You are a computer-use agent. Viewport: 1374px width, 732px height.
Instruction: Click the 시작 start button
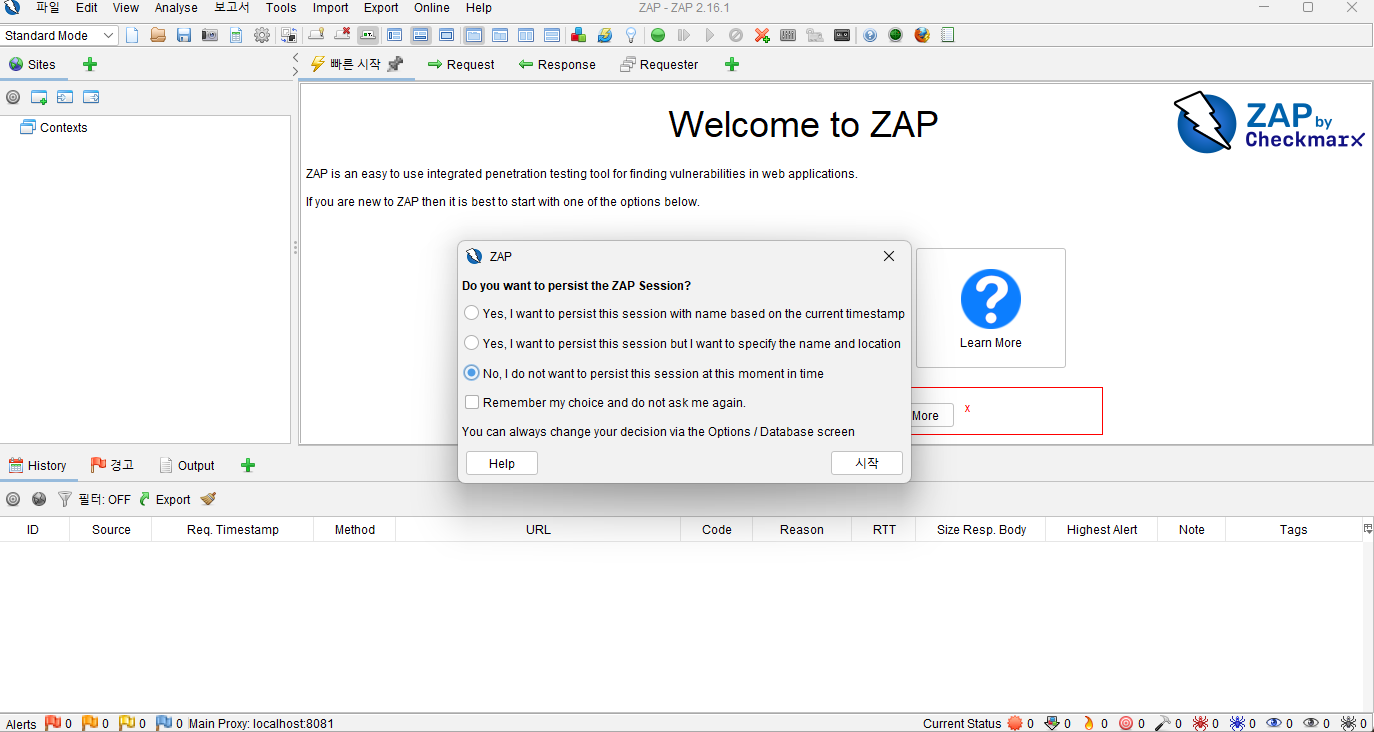click(x=867, y=463)
